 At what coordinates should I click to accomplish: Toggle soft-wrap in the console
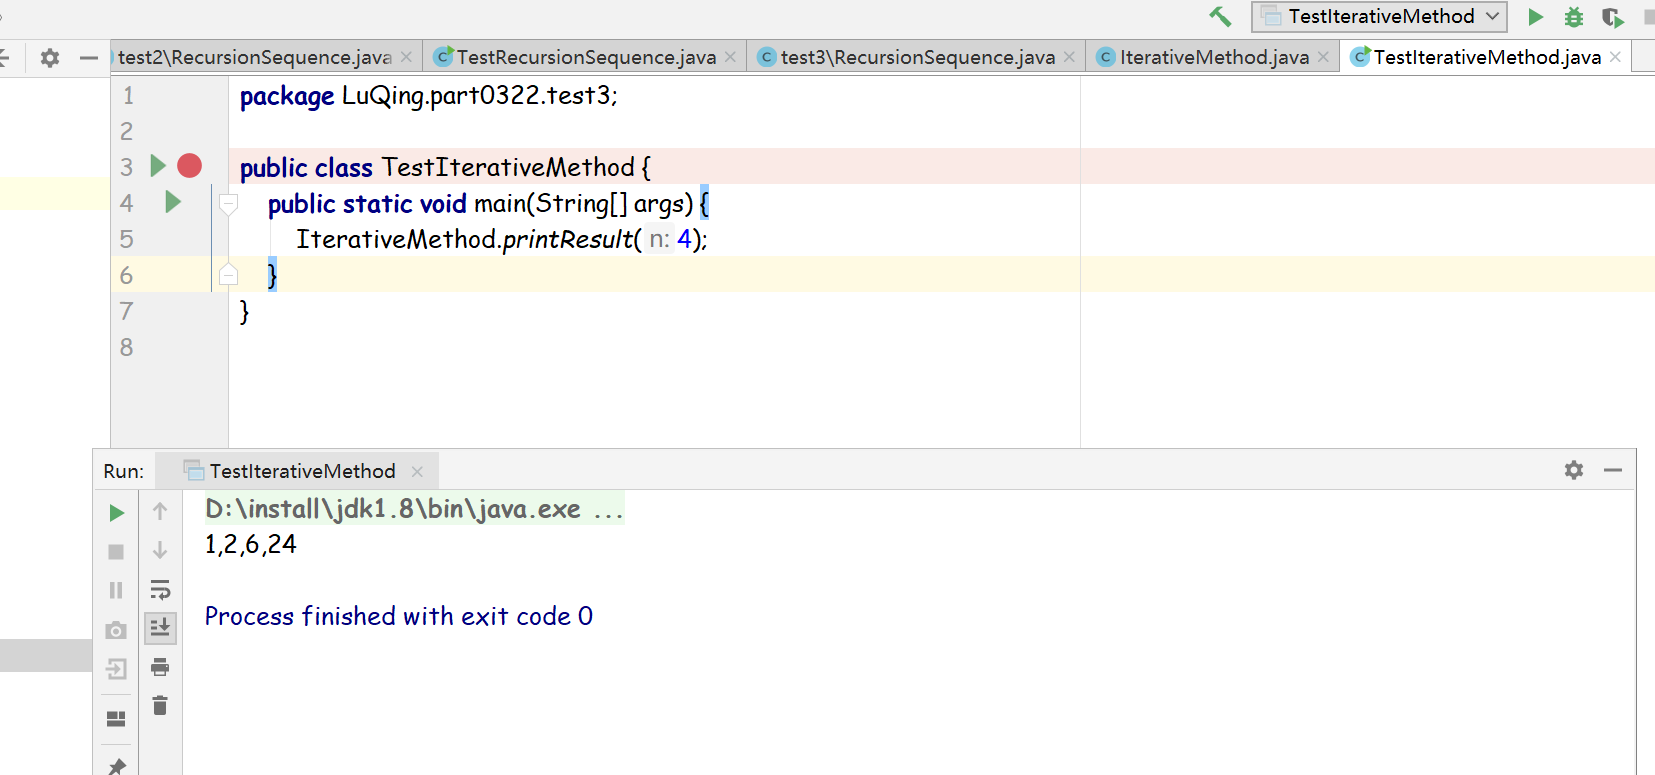[160, 589]
